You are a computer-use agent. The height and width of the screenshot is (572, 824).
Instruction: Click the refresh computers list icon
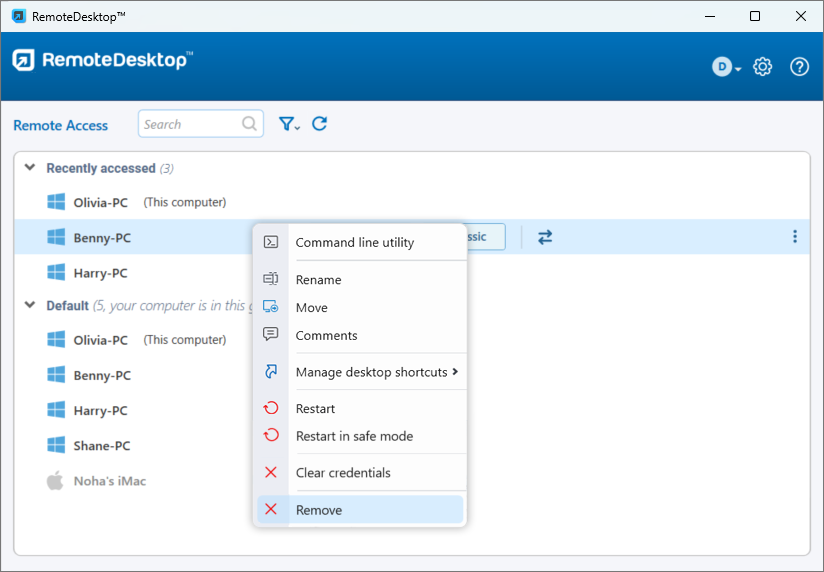point(320,124)
